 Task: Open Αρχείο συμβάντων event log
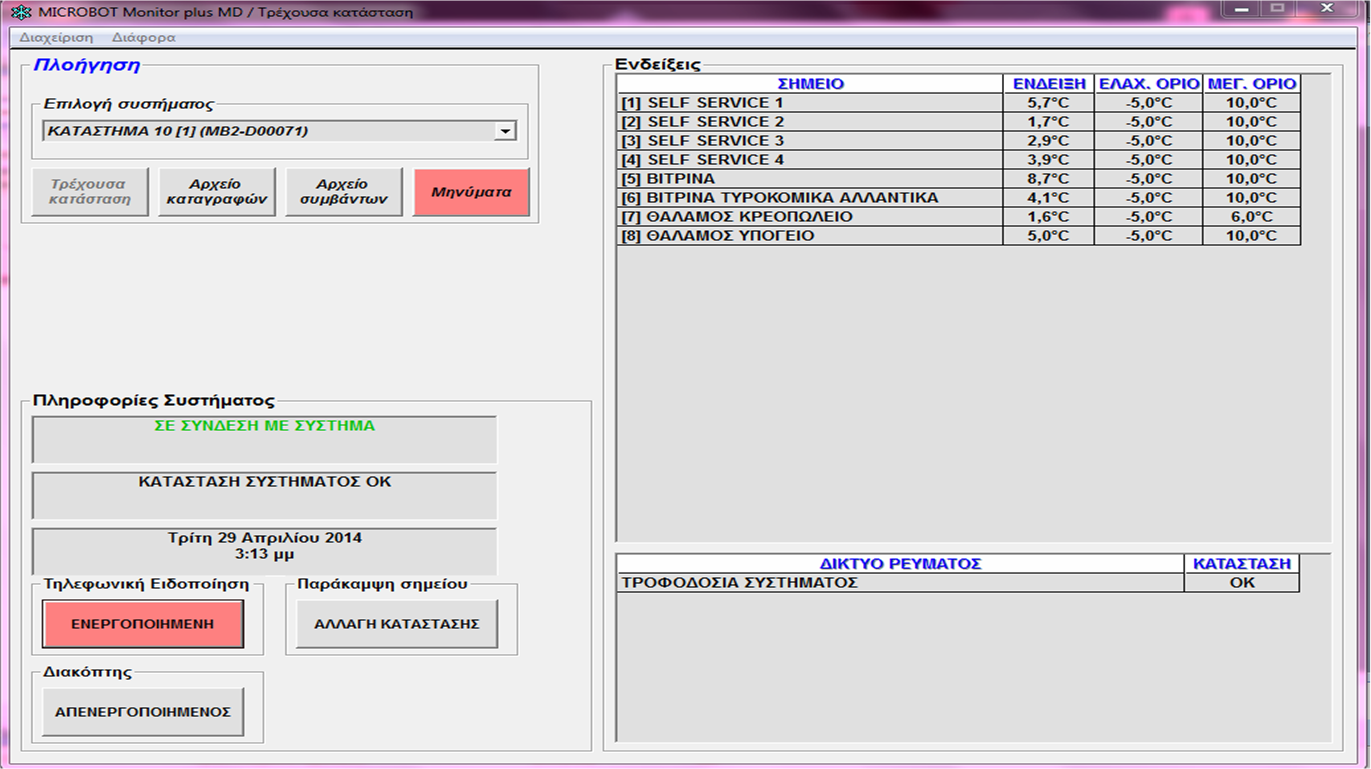(343, 191)
